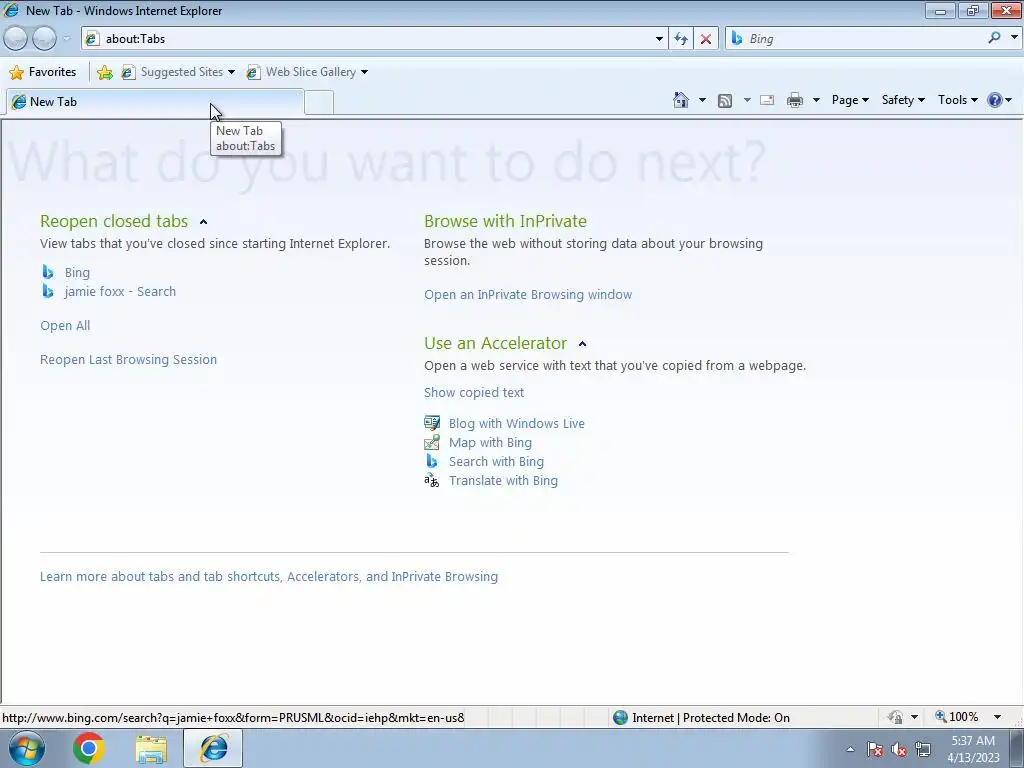This screenshot has height=768, width=1024.
Task: Click the Search with Bing accelerator
Action: [496, 461]
